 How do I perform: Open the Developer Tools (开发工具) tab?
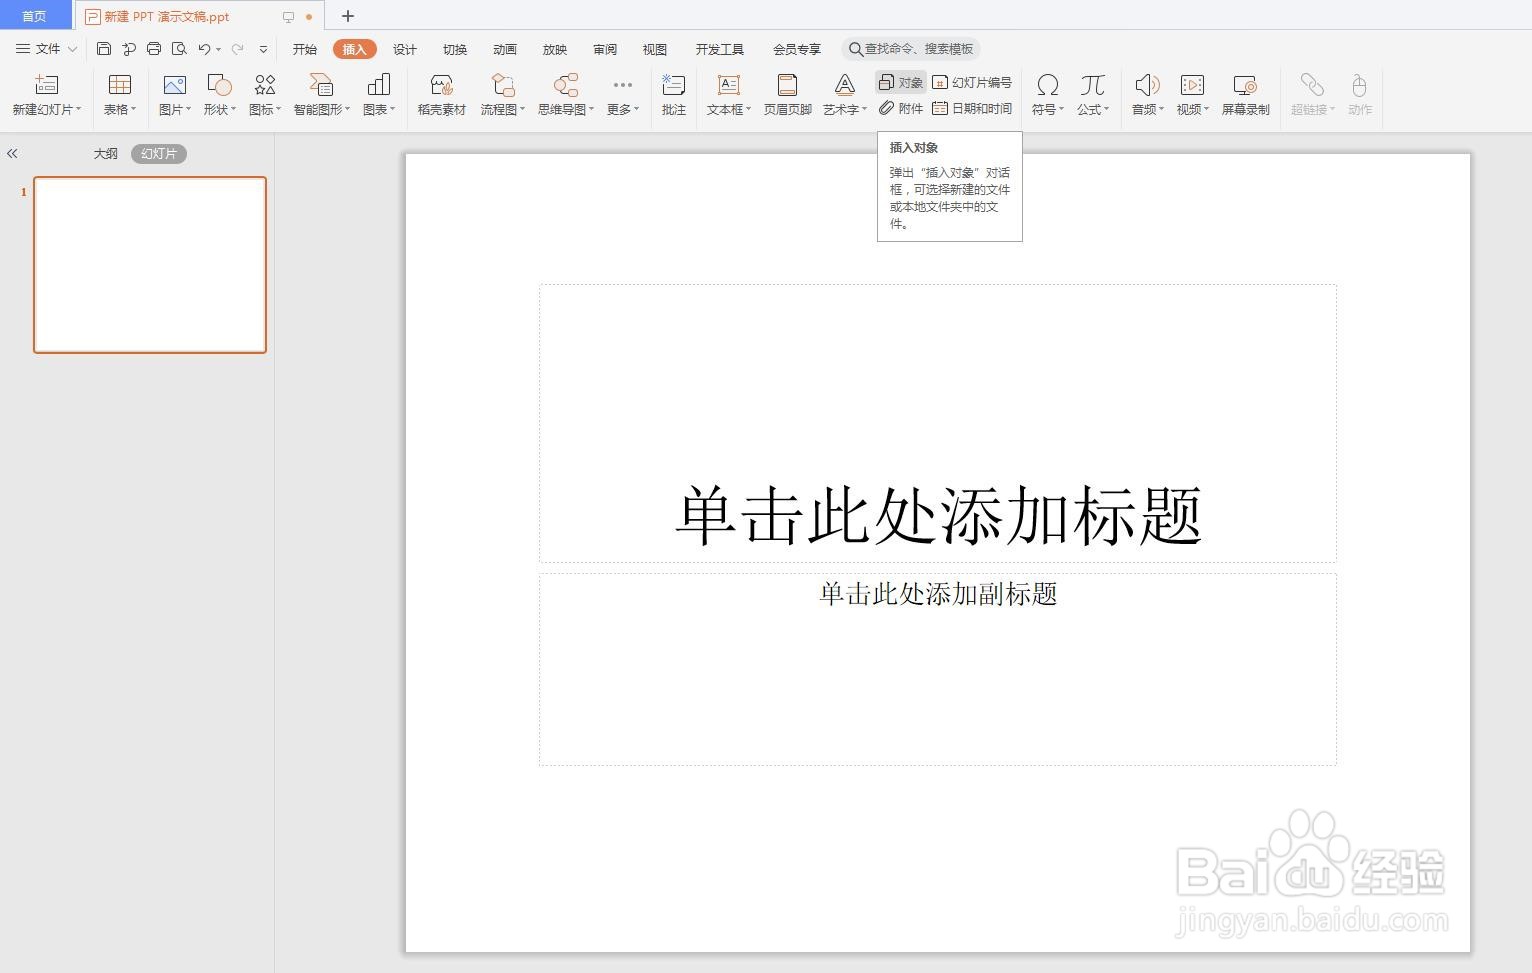(720, 49)
